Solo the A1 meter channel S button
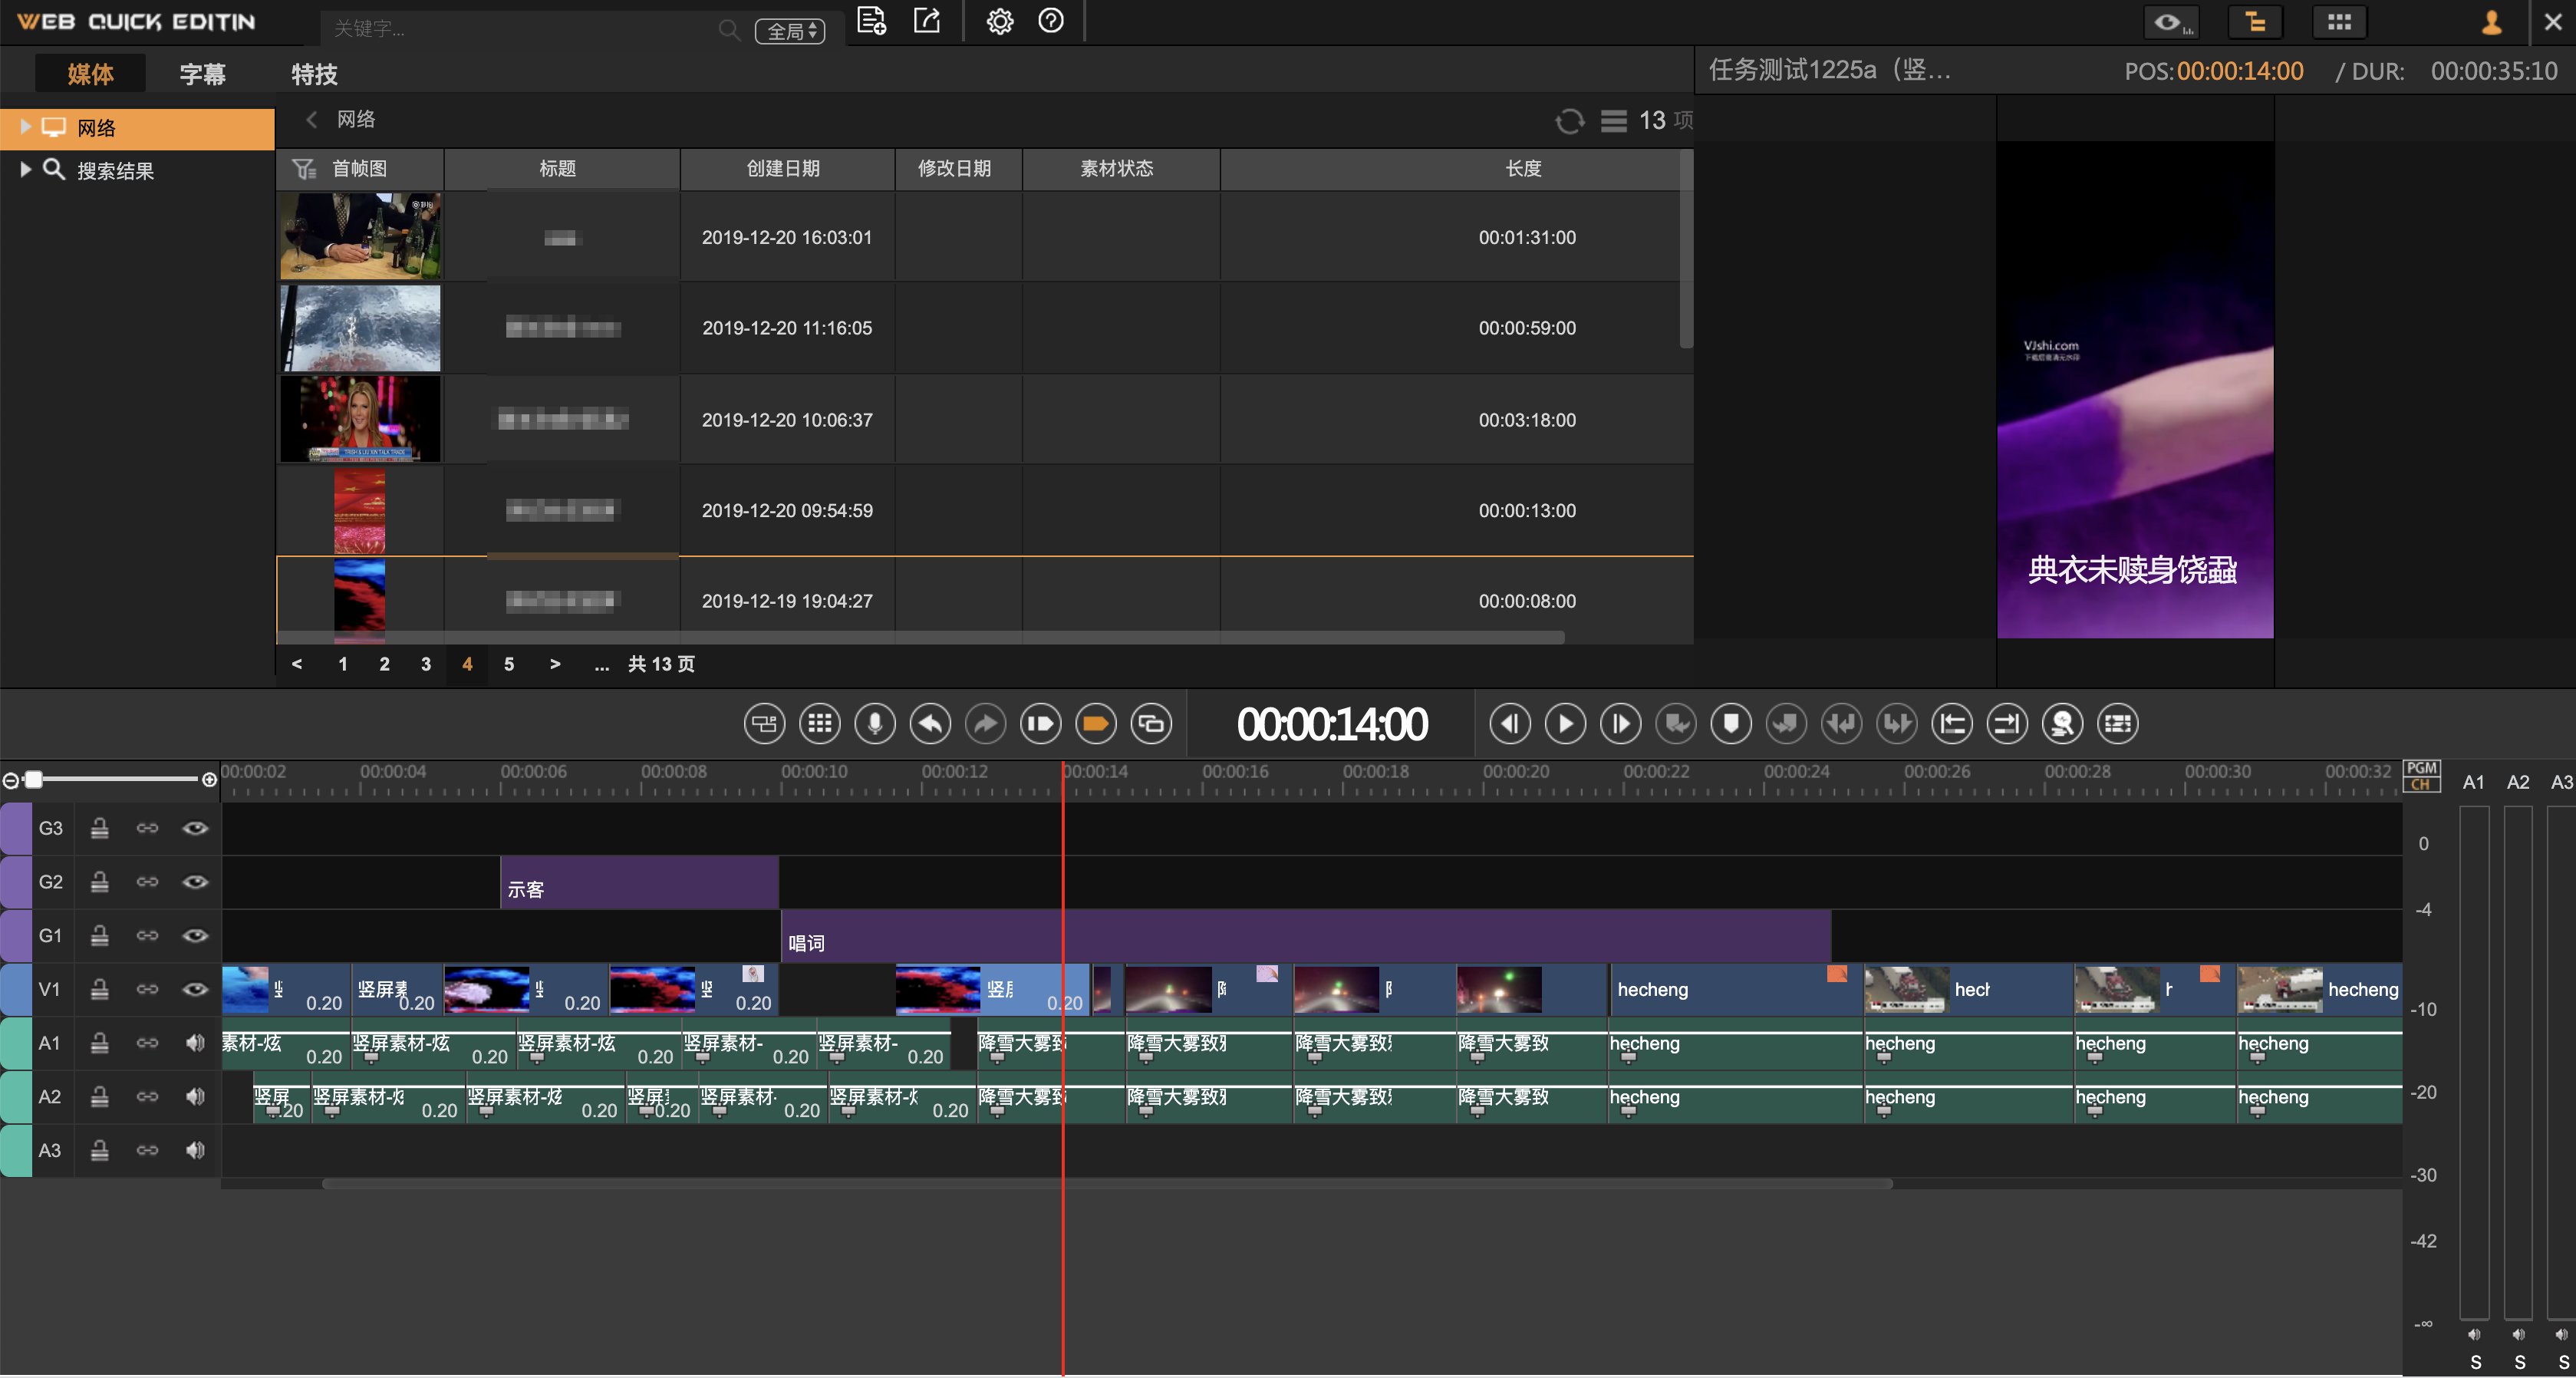 click(x=2475, y=1363)
